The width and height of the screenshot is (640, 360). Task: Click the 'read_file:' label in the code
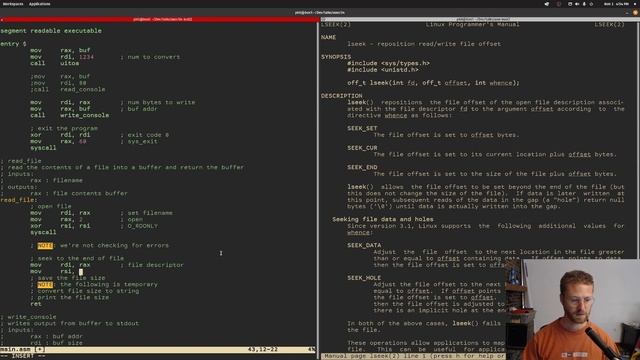click(19, 200)
